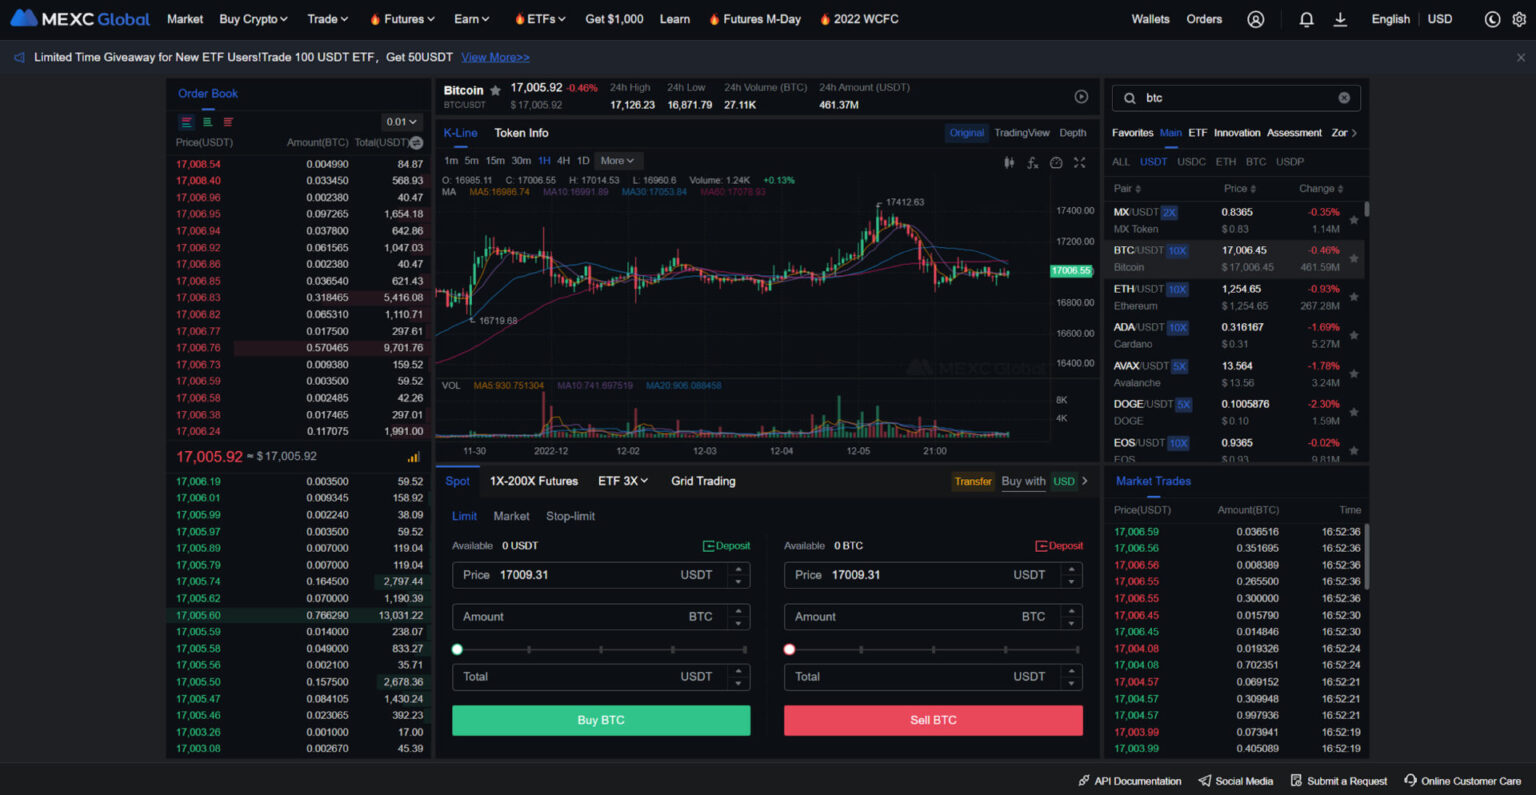Open chart indicators (fx) icon

click(x=1032, y=162)
